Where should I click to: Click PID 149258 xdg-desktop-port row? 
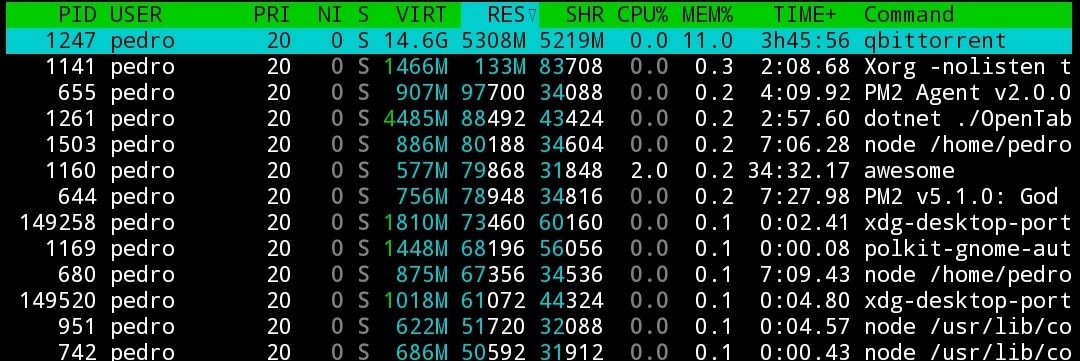click(540, 223)
